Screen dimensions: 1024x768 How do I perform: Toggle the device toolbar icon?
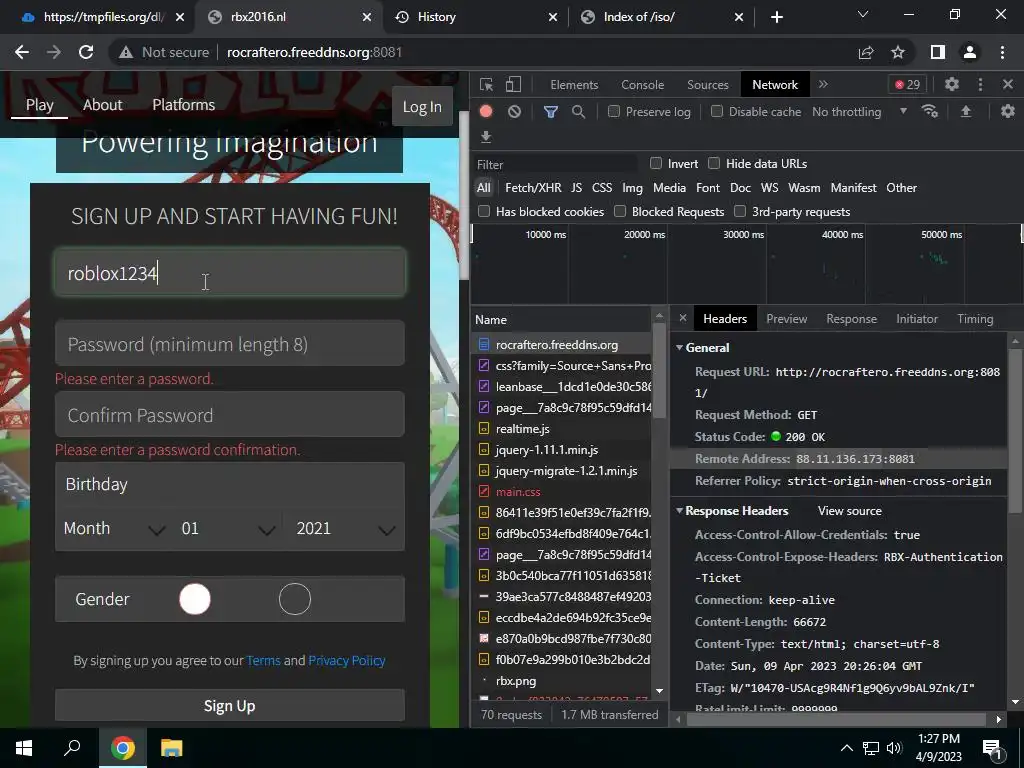pos(513,85)
